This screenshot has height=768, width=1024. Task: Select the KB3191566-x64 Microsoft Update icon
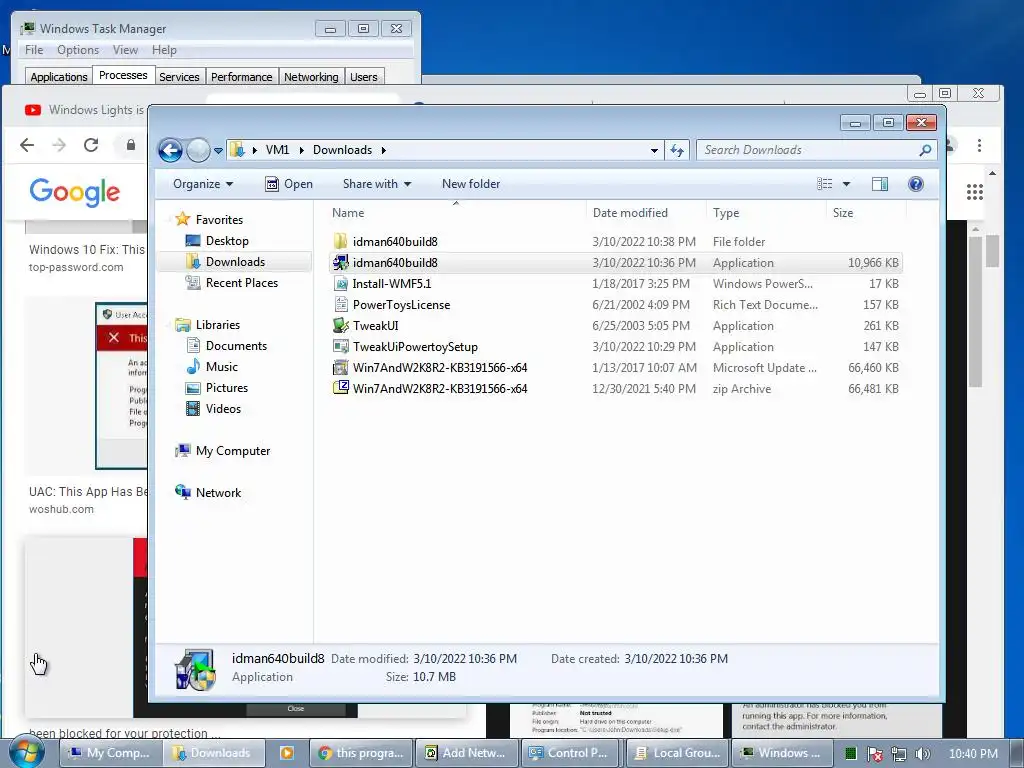[340, 368]
